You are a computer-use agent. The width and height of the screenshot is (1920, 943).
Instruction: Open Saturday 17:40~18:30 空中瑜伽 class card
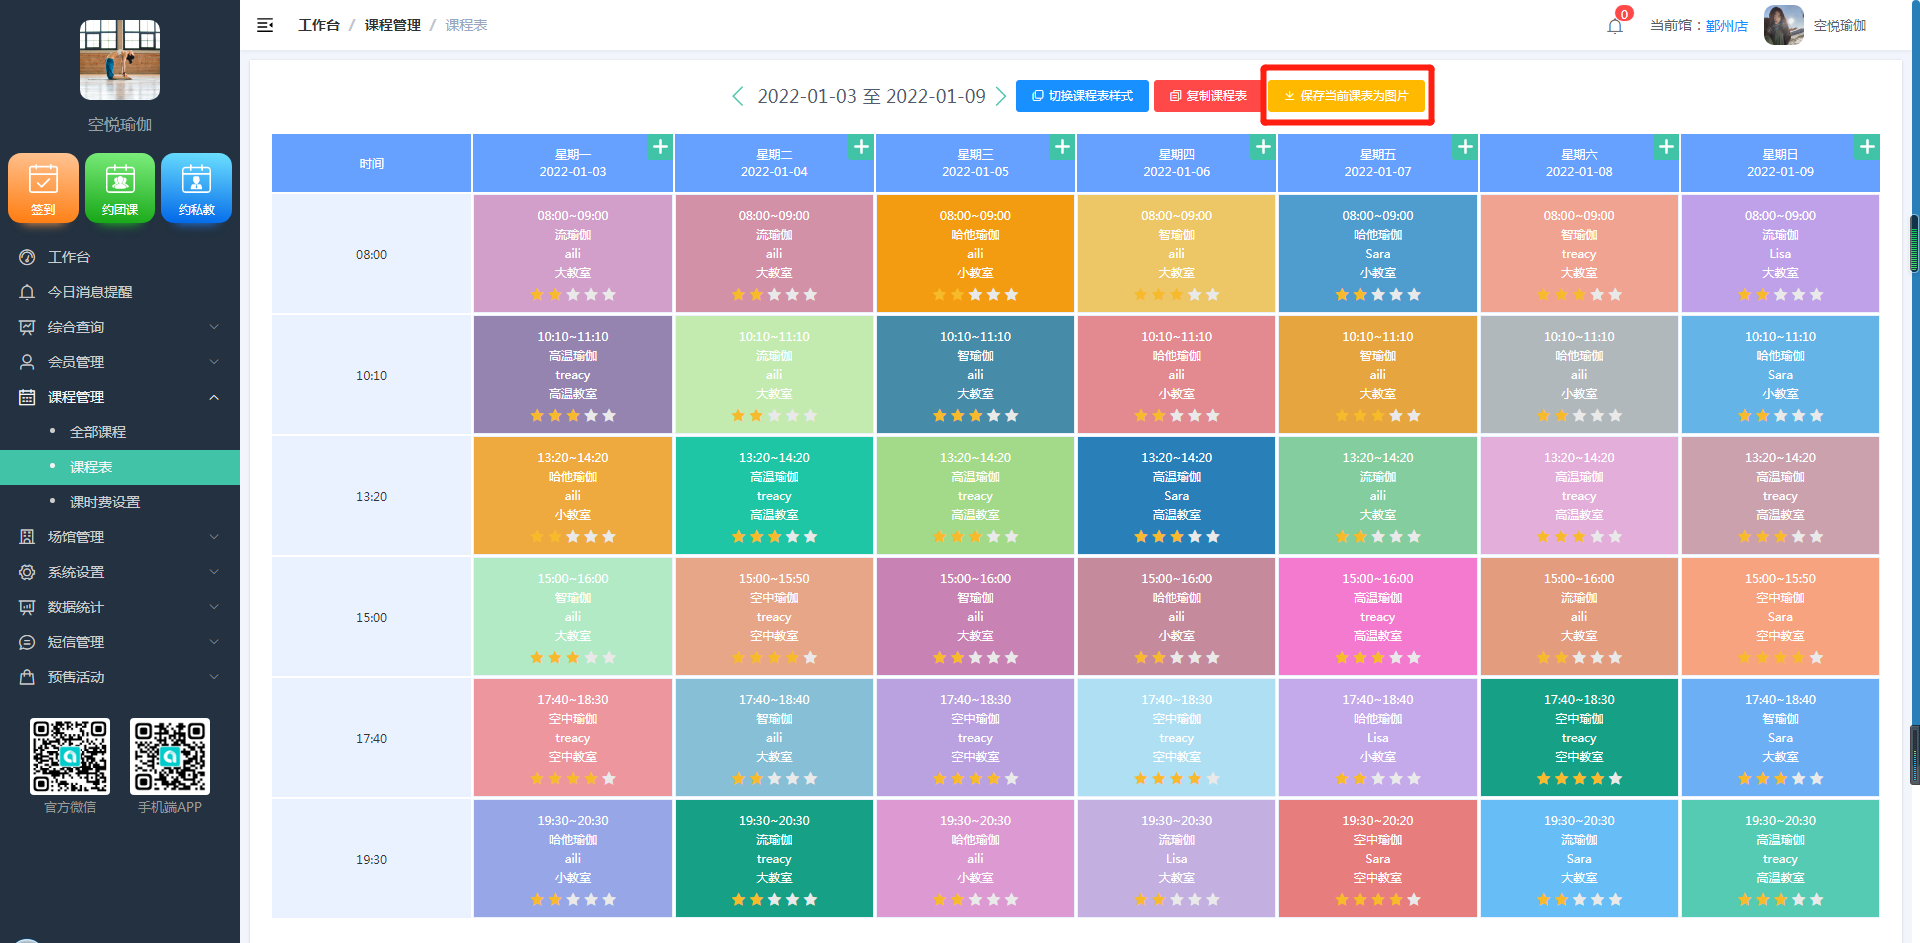1579,738
